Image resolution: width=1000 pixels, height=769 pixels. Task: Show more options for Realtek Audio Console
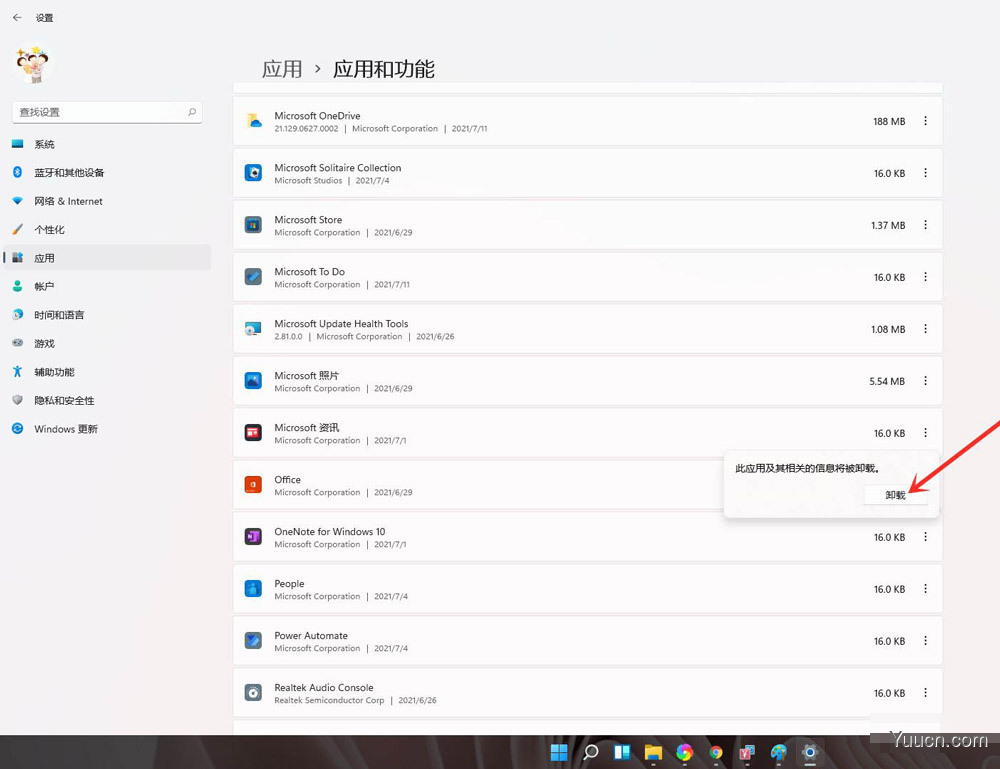click(x=925, y=693)
